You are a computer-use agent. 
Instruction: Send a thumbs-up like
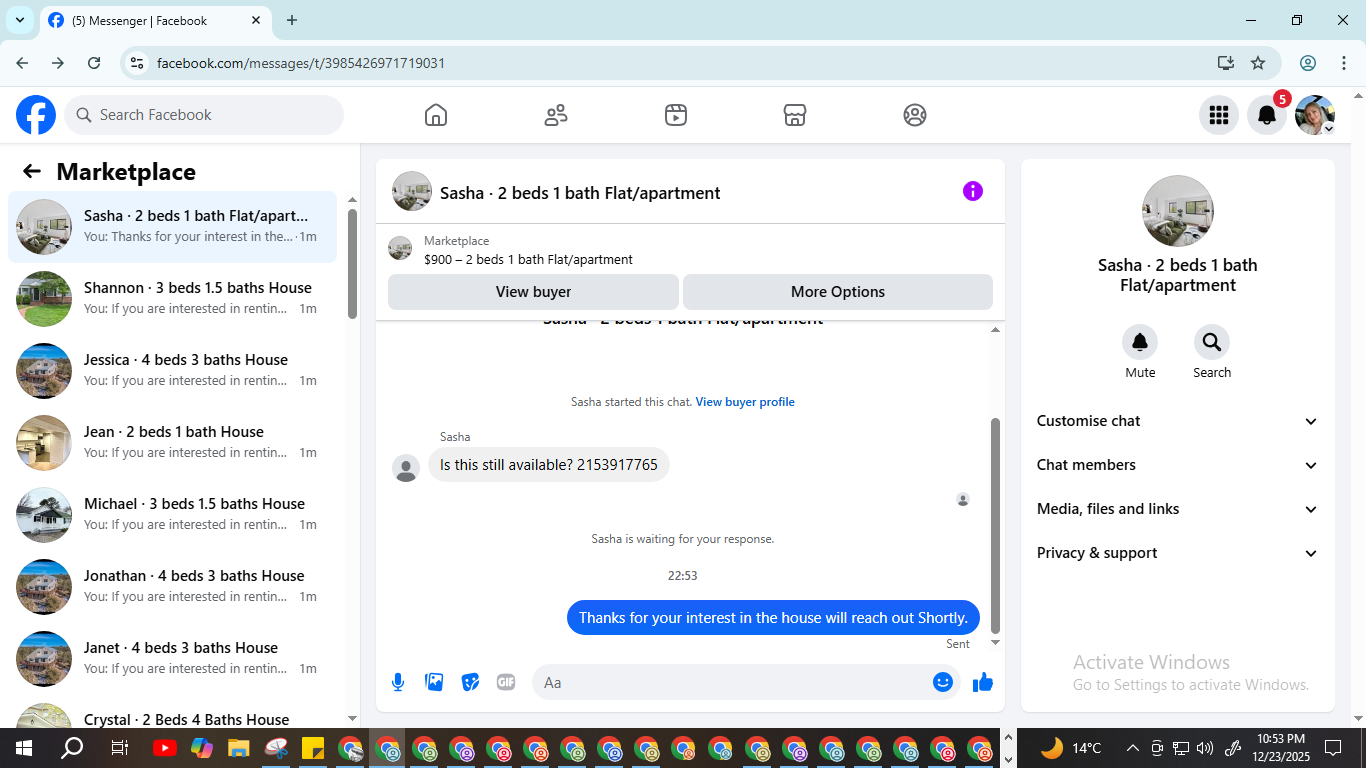[x=983, y=682]
